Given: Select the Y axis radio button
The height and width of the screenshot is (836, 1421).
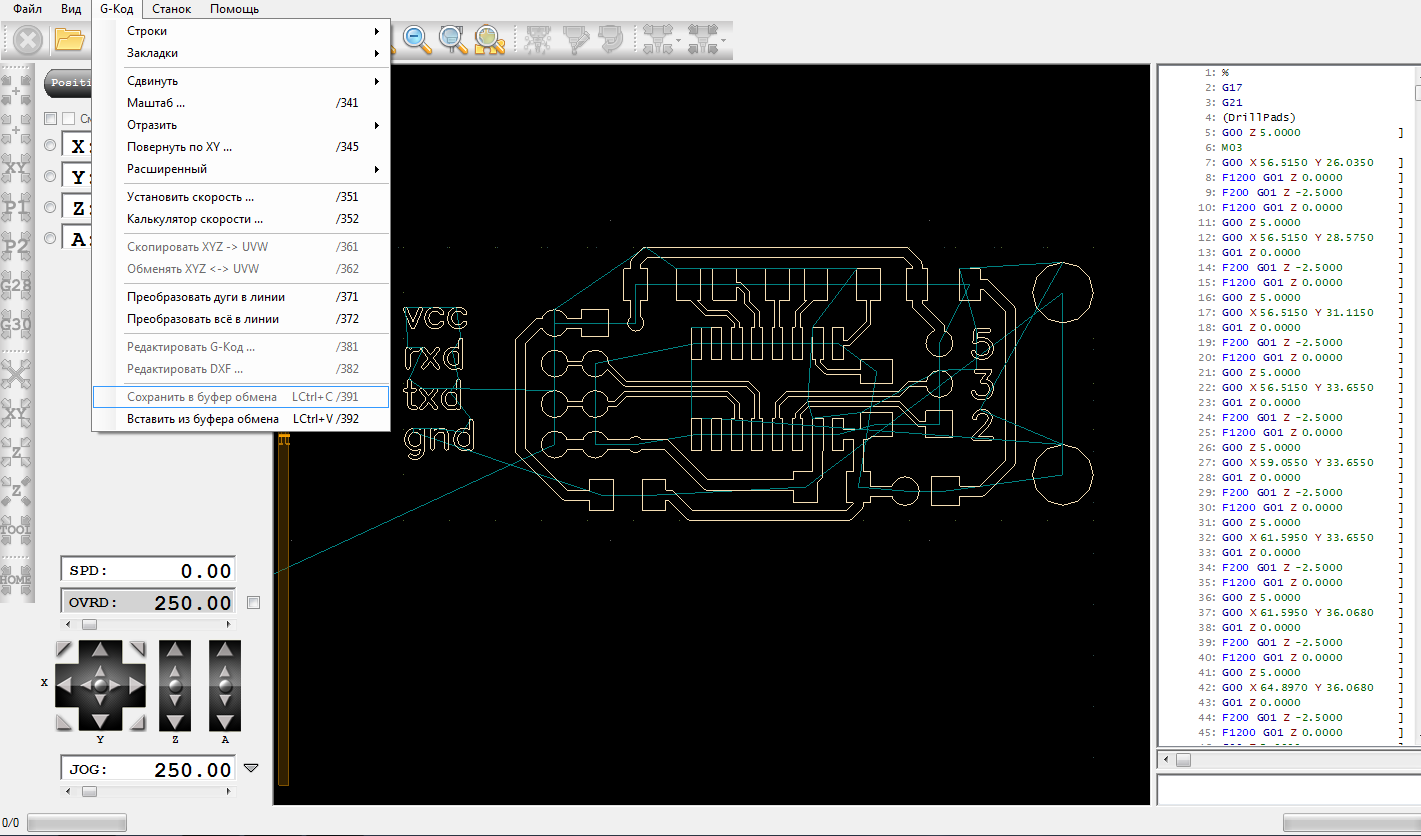Looking at the screenshot, I should click(50, 176).
